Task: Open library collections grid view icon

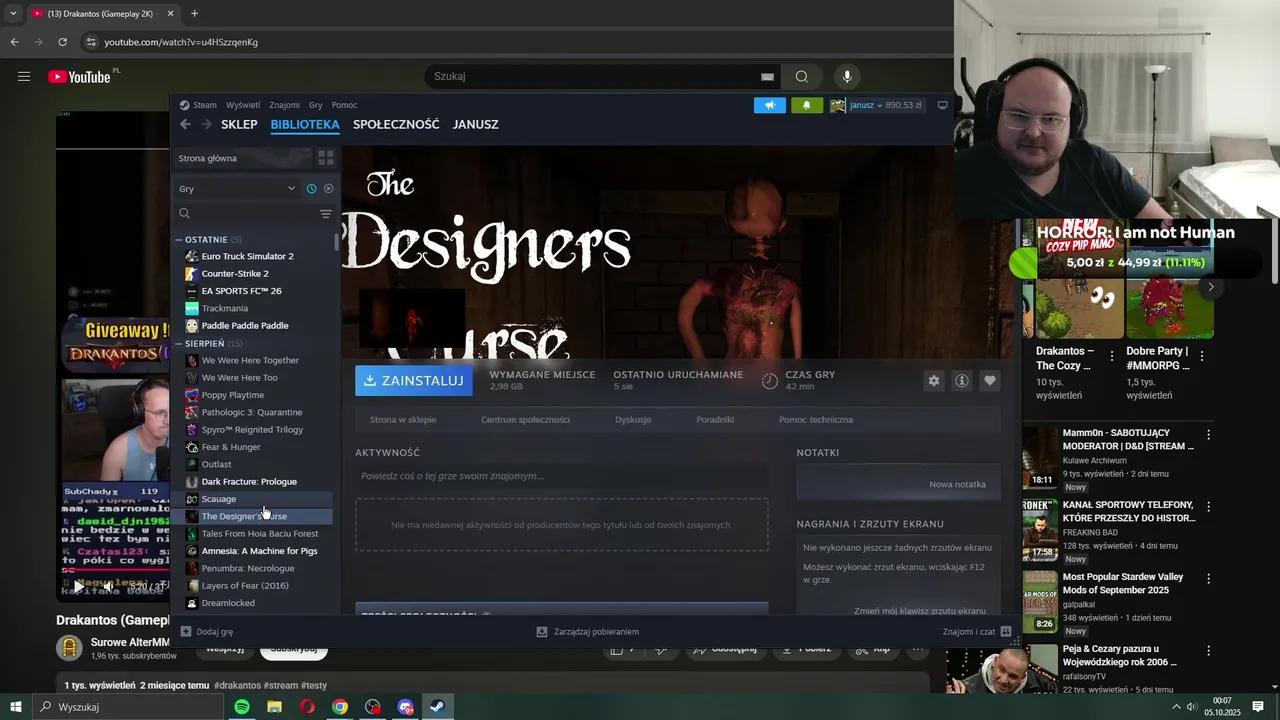Action: click(325, 158)
